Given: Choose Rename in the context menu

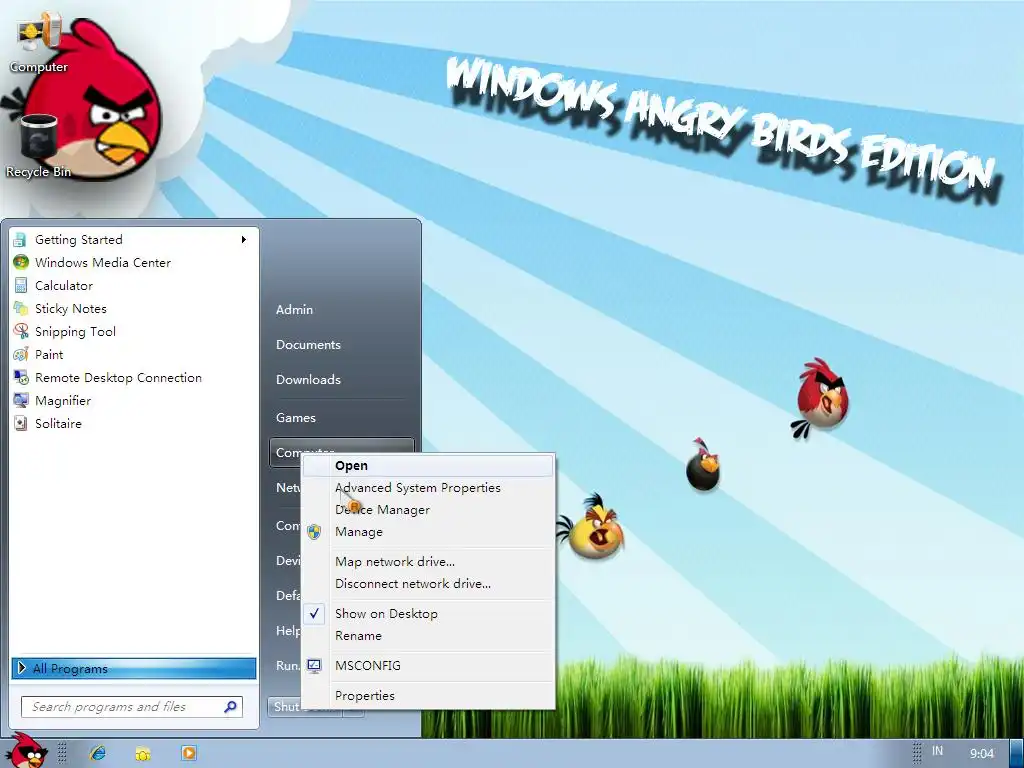Looking at the screenshot, I should [428, 635].
